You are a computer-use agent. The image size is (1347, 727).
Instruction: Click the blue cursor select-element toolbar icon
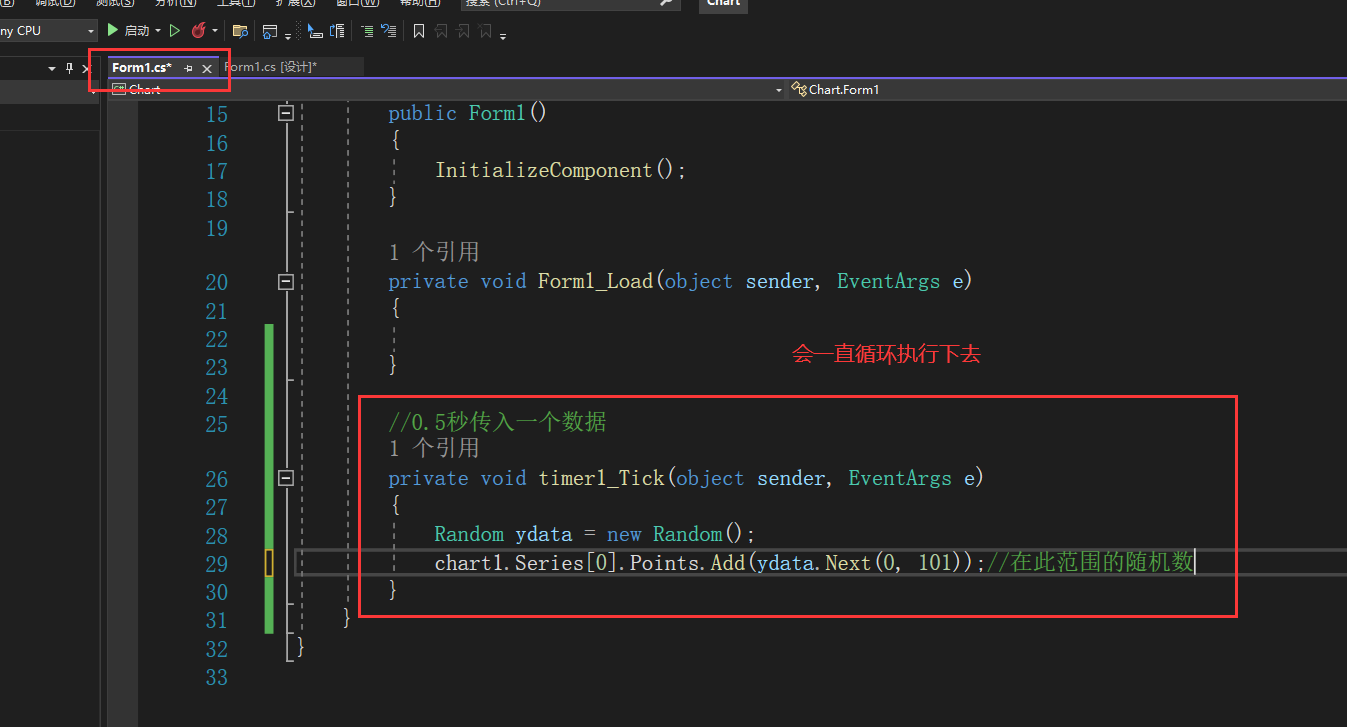315,31
